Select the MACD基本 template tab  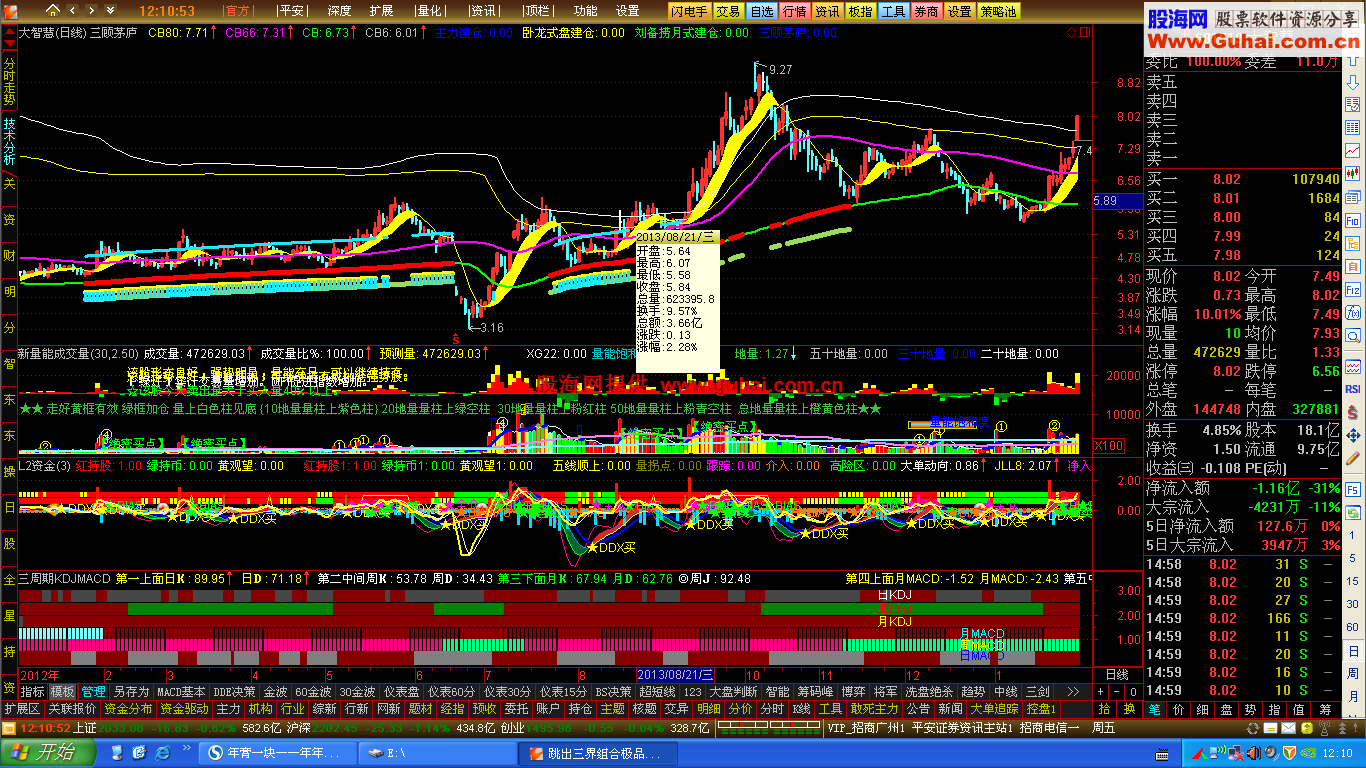(181, 691)
